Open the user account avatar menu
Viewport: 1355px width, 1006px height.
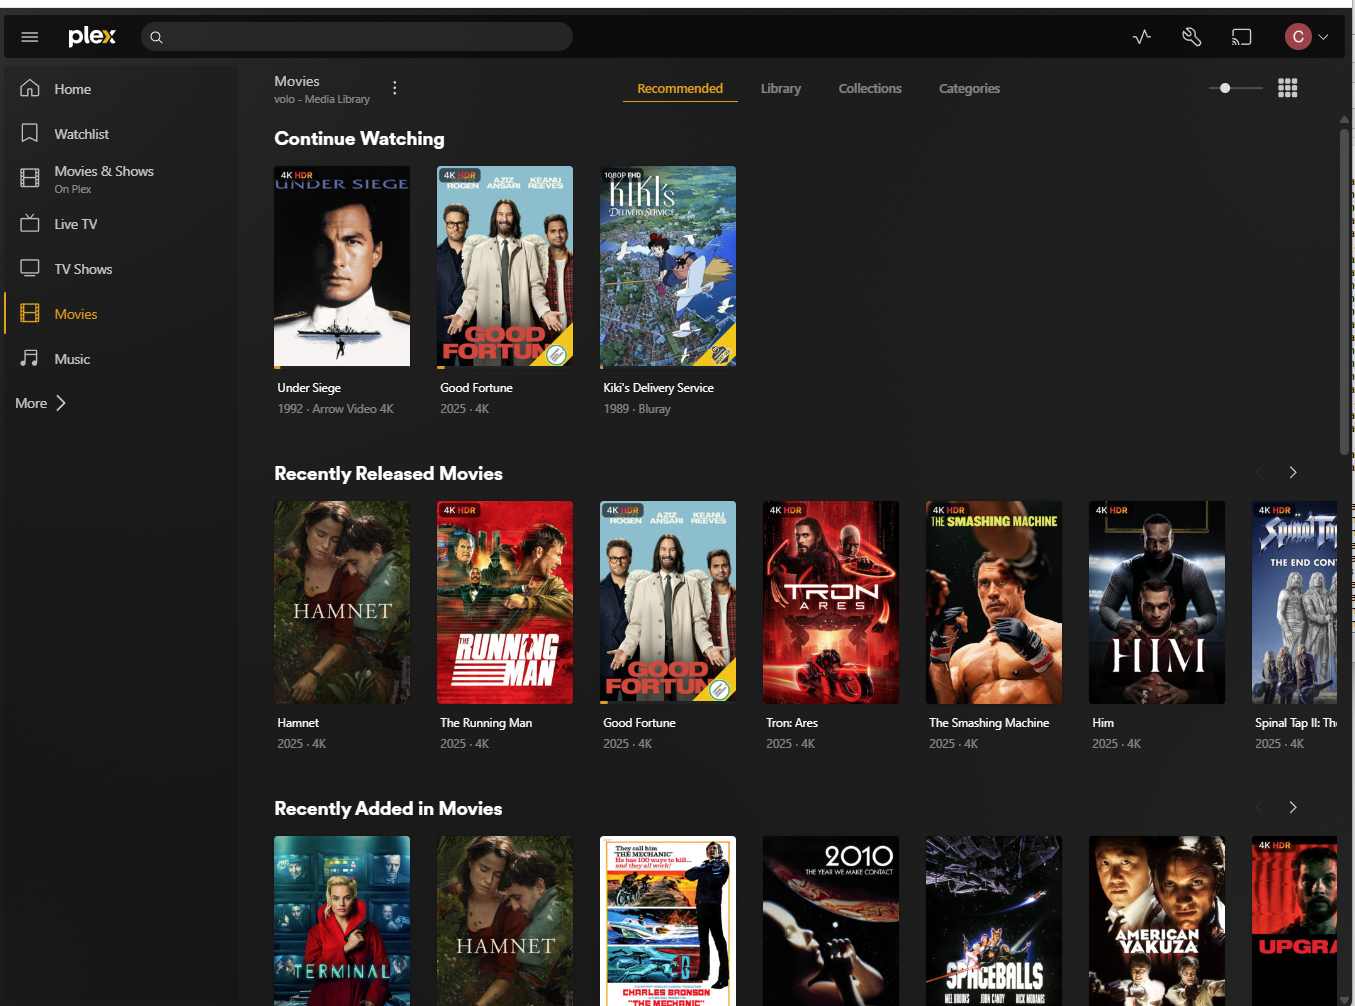click(1306, 37)
